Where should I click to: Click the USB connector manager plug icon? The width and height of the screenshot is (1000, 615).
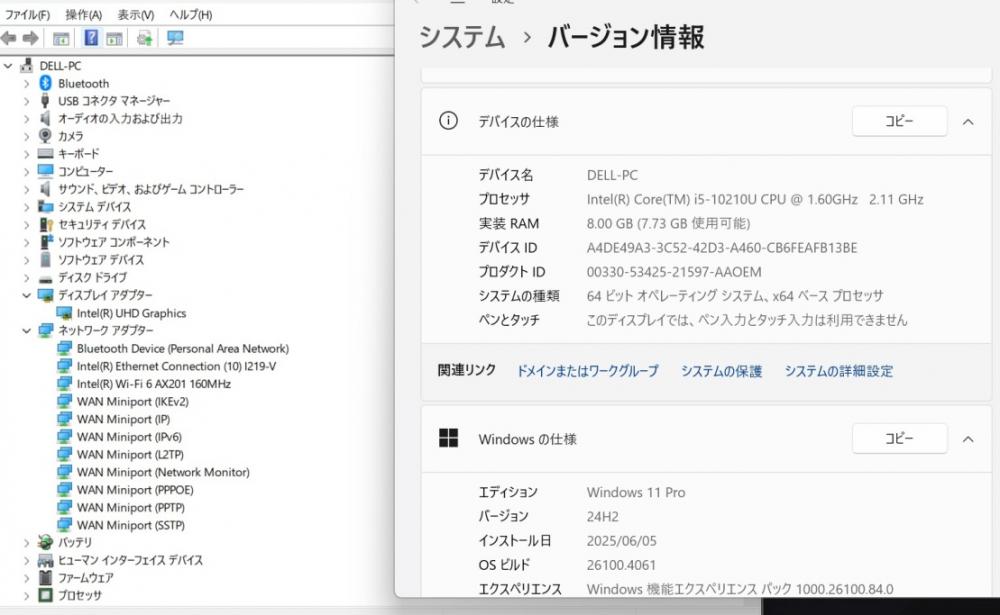(45, 101)
